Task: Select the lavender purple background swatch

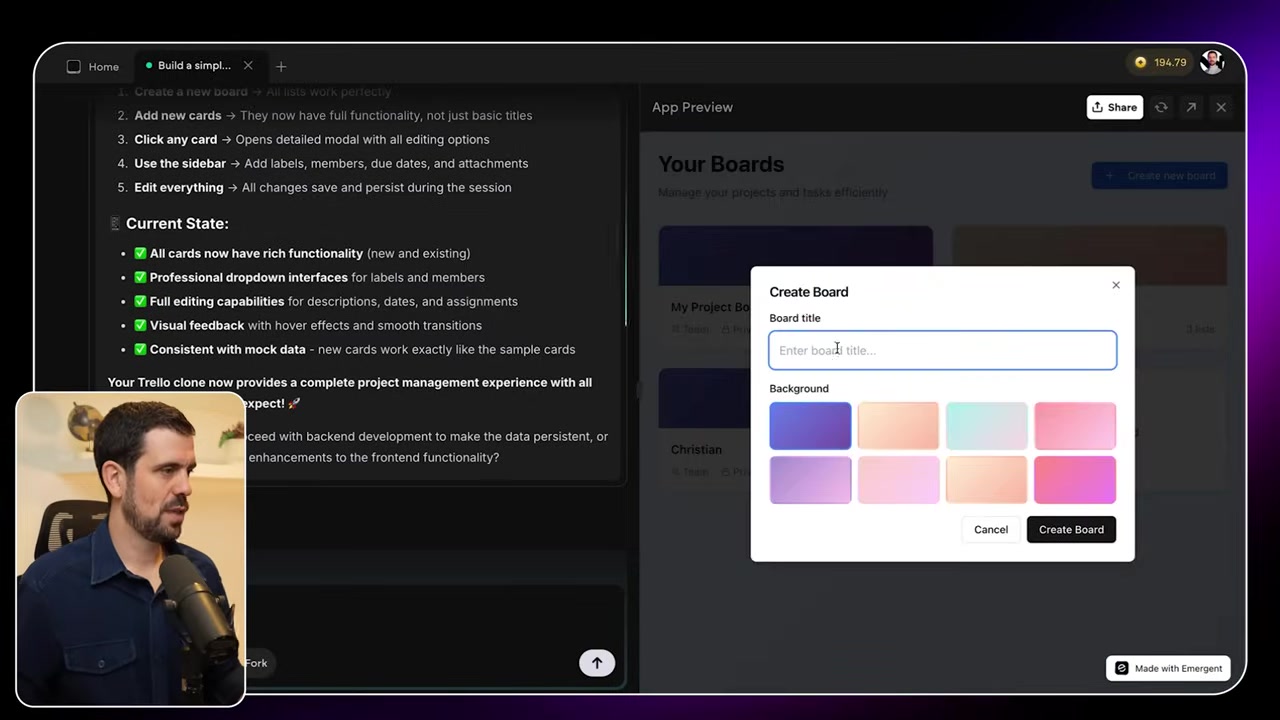Action: tap(810, 479)
